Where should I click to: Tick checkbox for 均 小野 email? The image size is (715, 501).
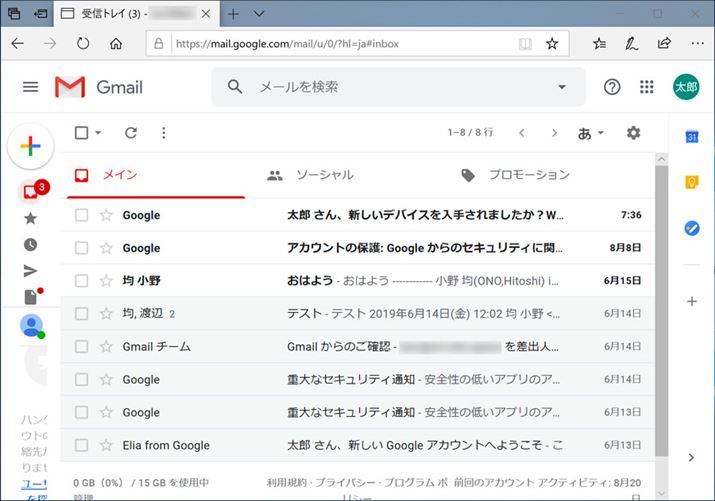(x=82, y=281)
